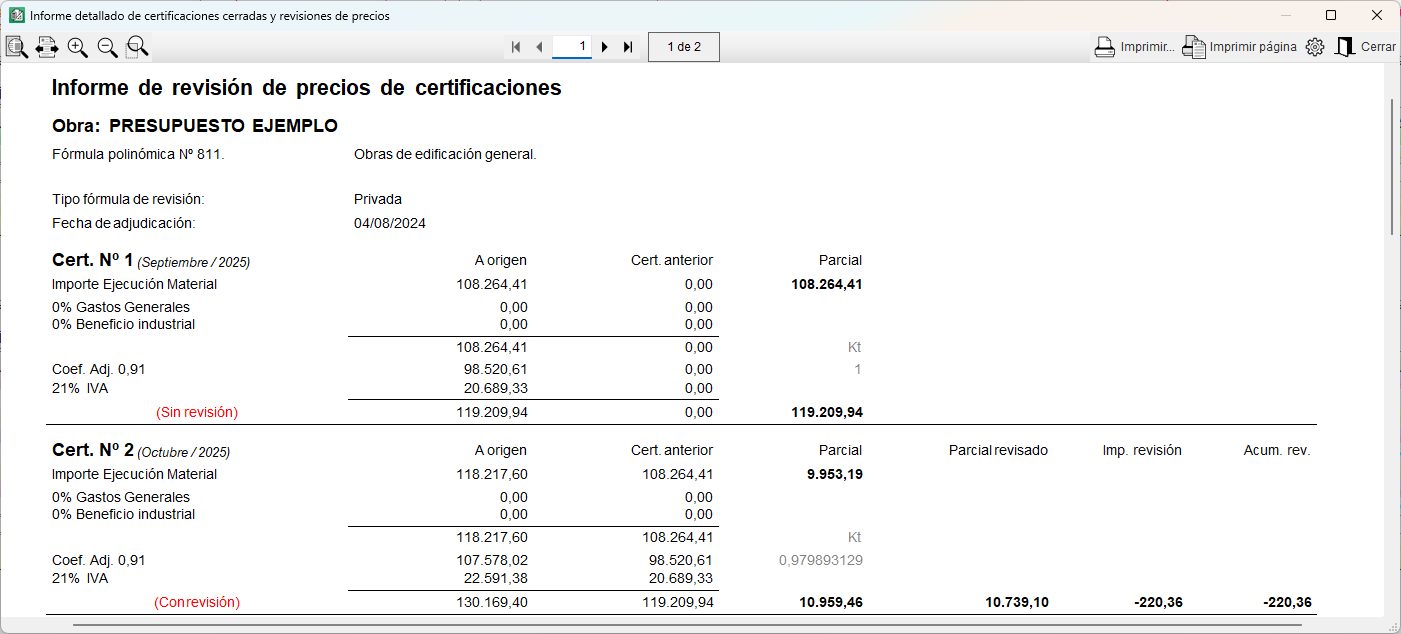Click the Kt value 0,979893129
Viewport: 1401px width, 634px height.
click(820, 560)
